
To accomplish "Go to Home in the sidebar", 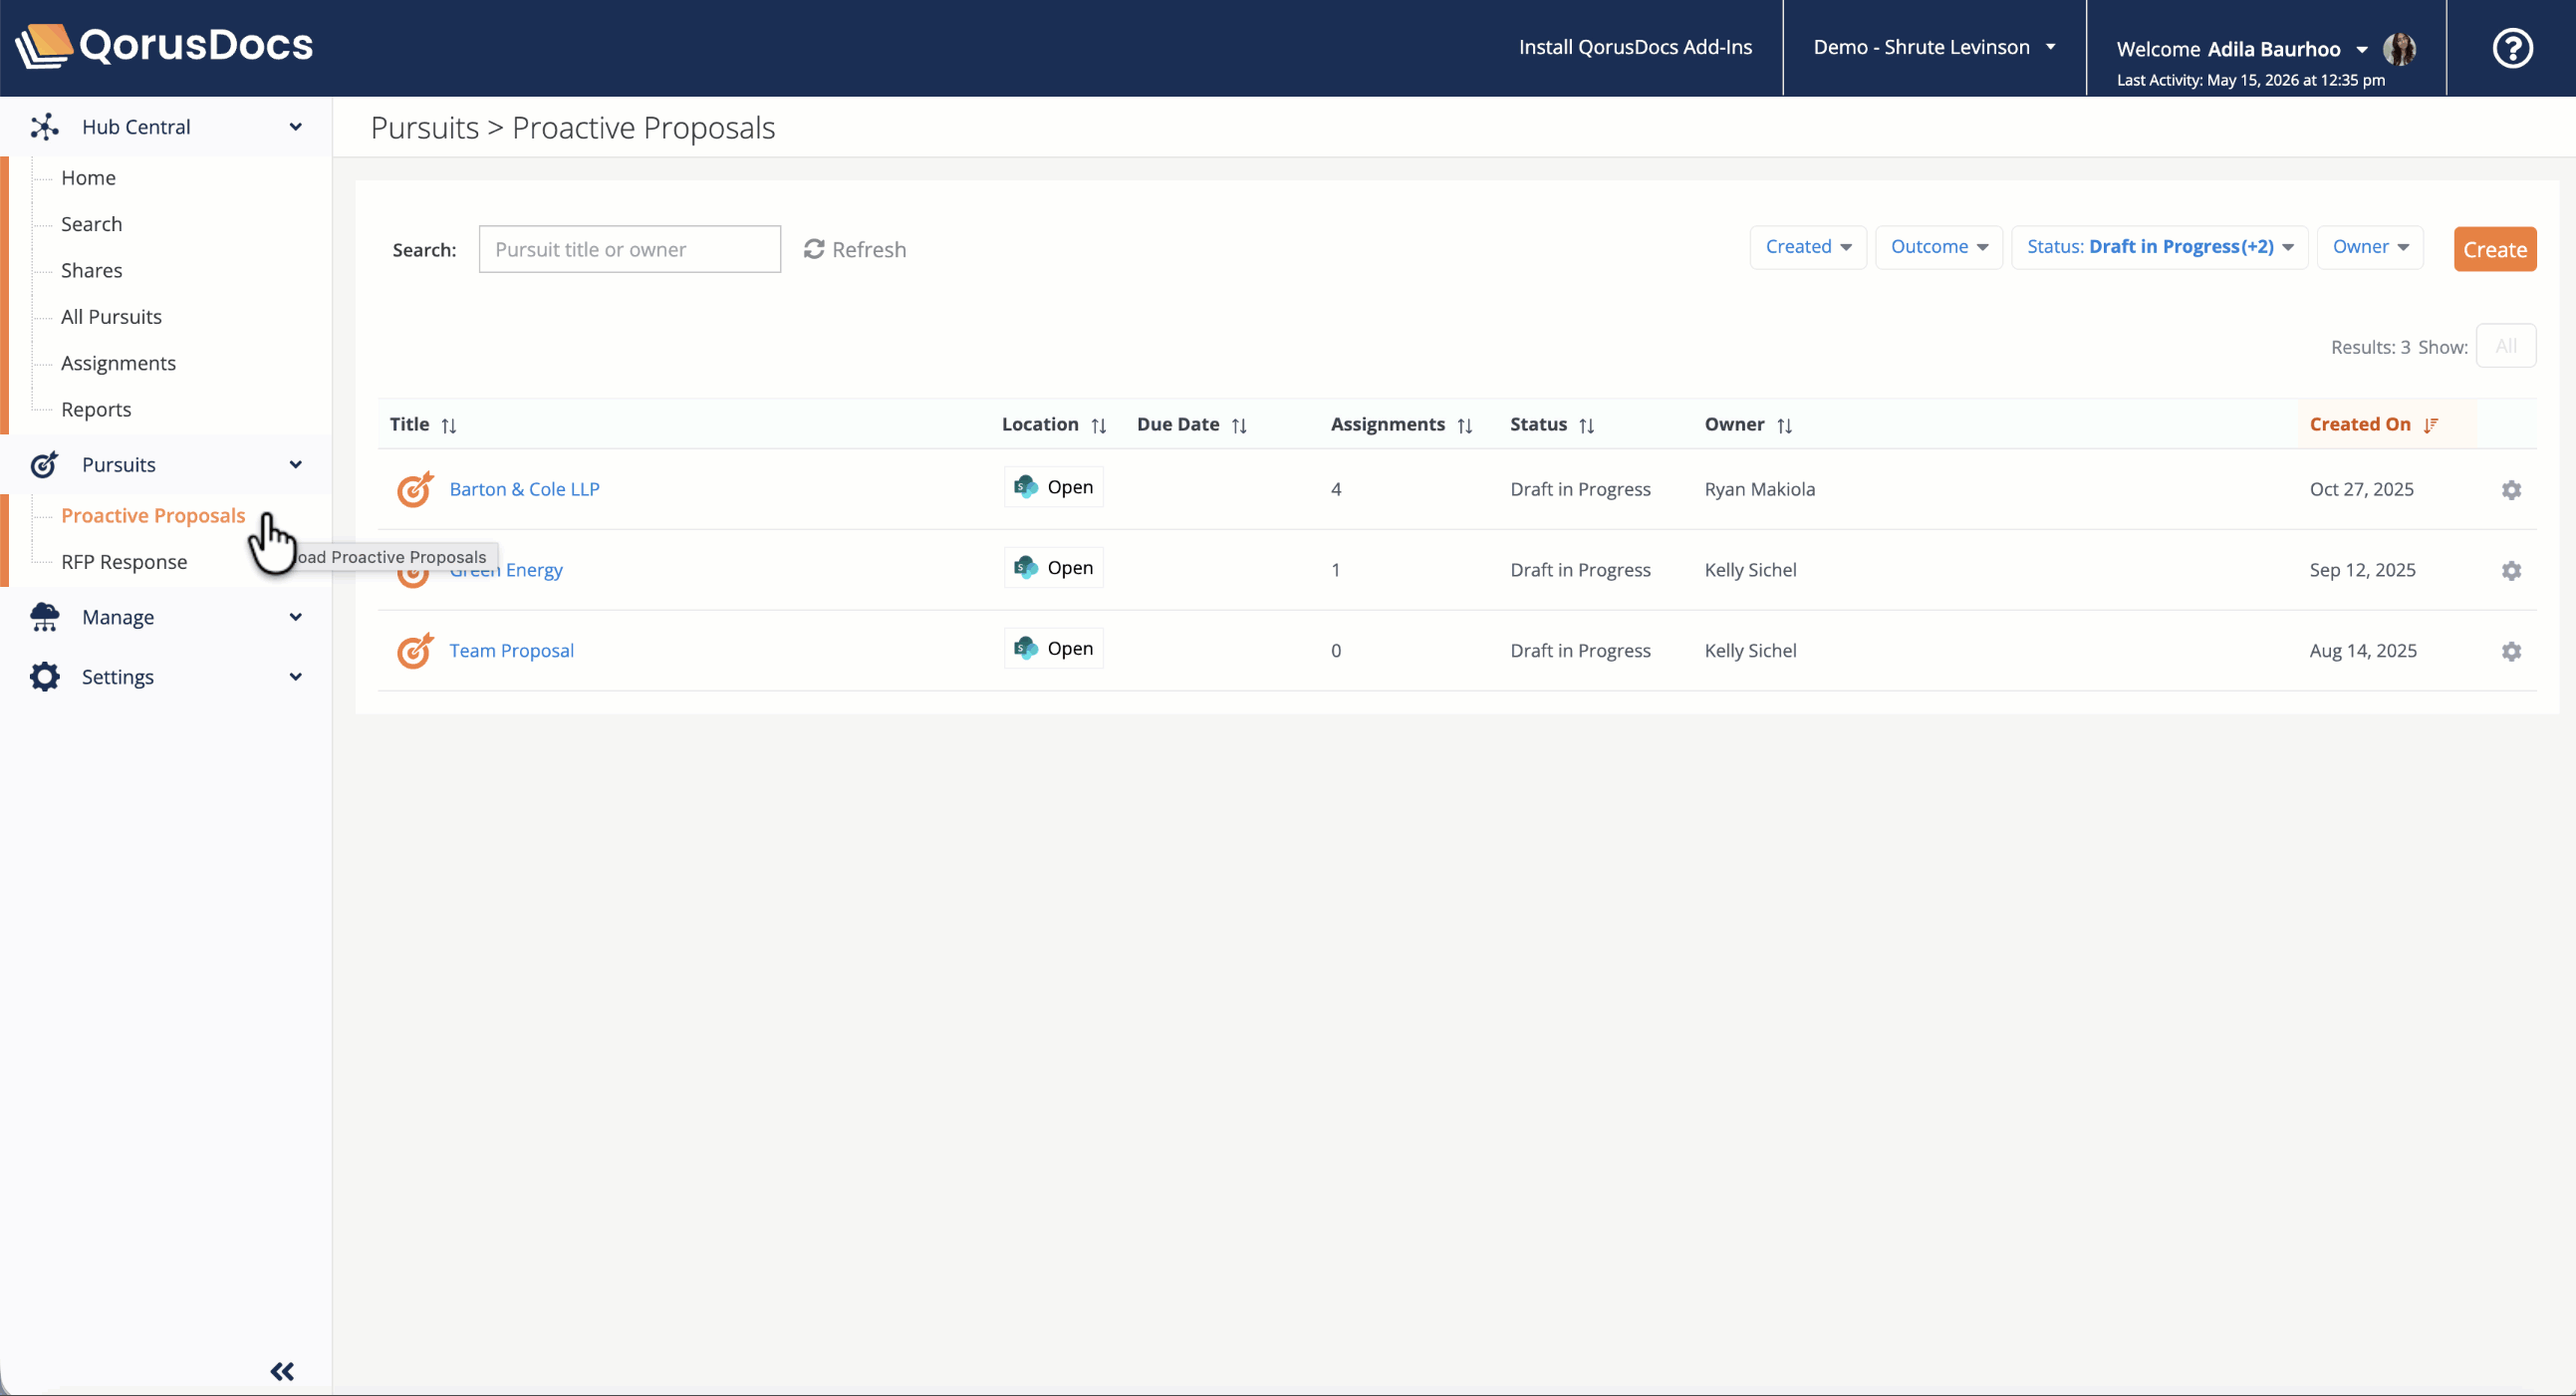I will [x=88, y=178].
